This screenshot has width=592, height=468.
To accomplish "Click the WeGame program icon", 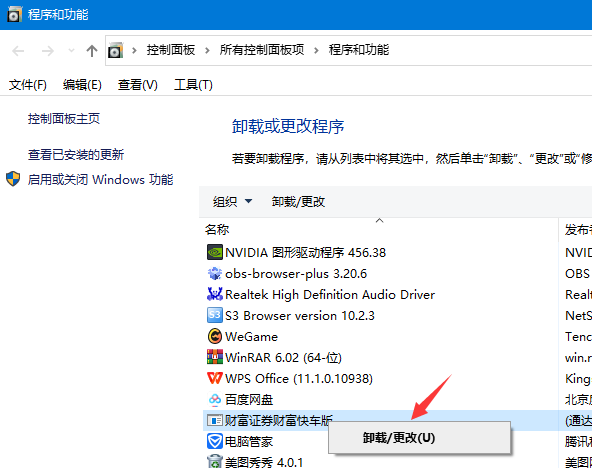I will (x=215, y=336).
